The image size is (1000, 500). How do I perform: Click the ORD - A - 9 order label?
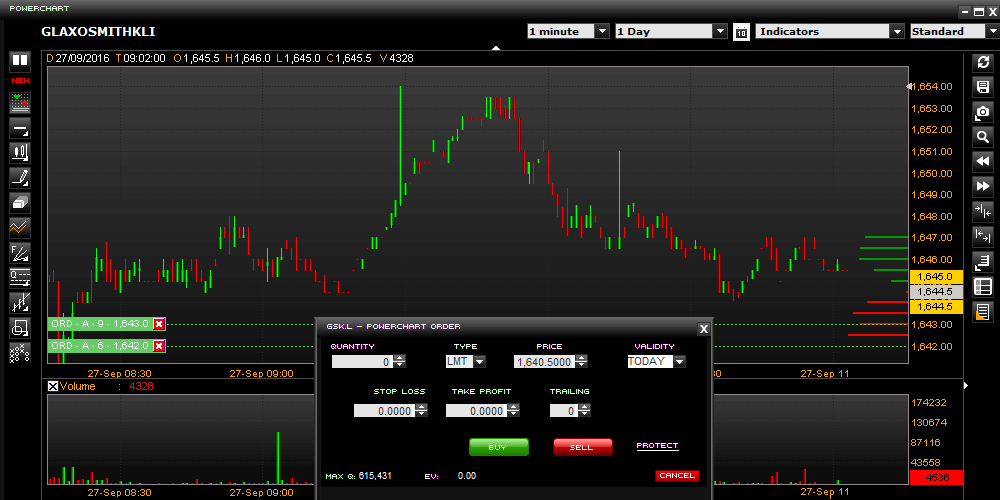pyautogui.click(x=100, y=324)
